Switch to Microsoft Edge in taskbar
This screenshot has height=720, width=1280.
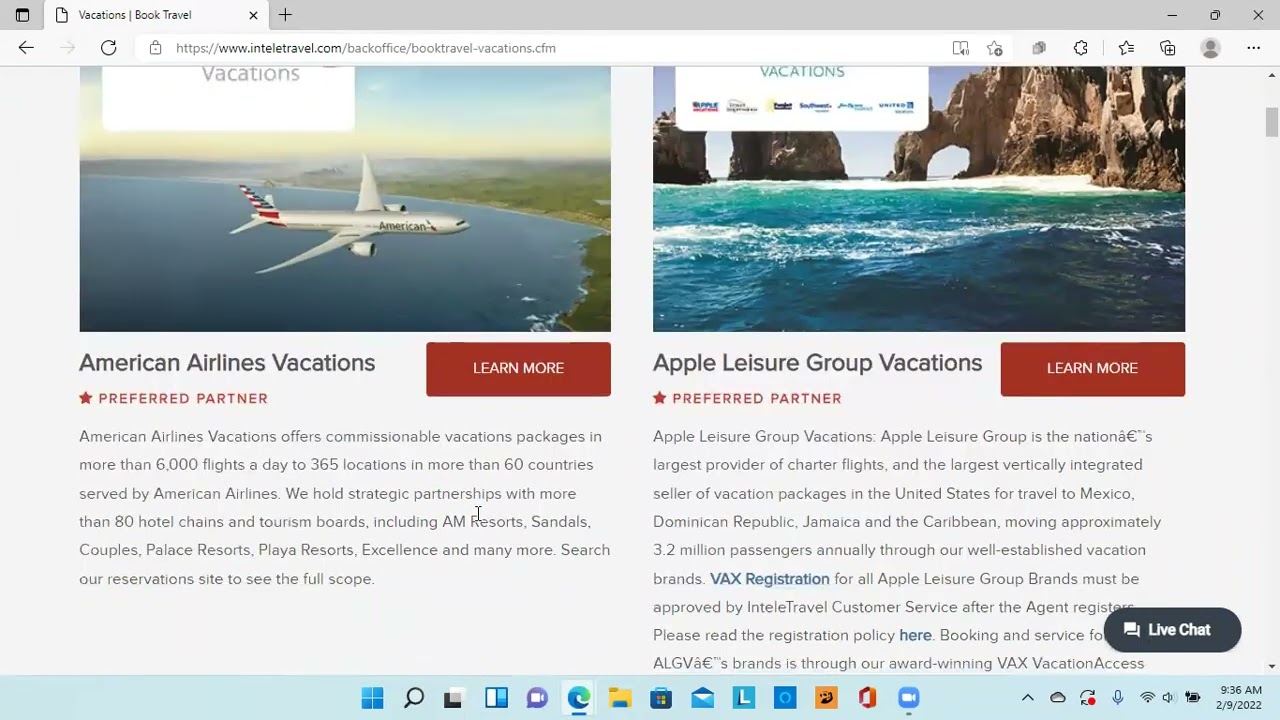(x=579, y=698)
